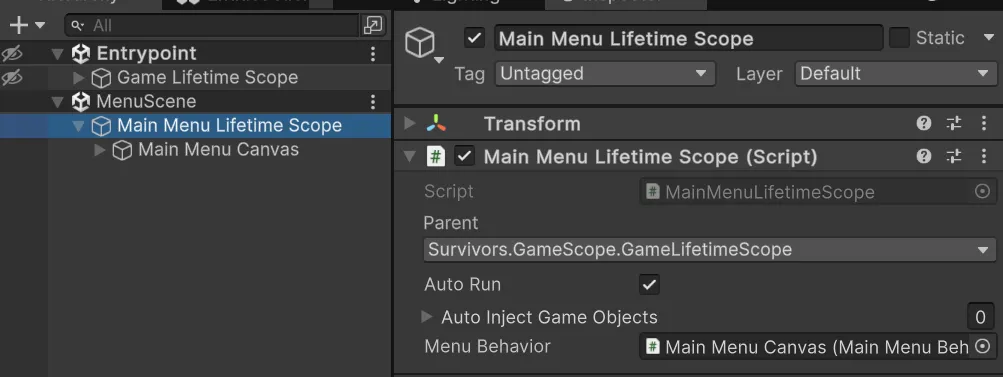Open the Layer dropdown showing Default
This screenshot has height=377, width=1003.
tap(896, 74)
